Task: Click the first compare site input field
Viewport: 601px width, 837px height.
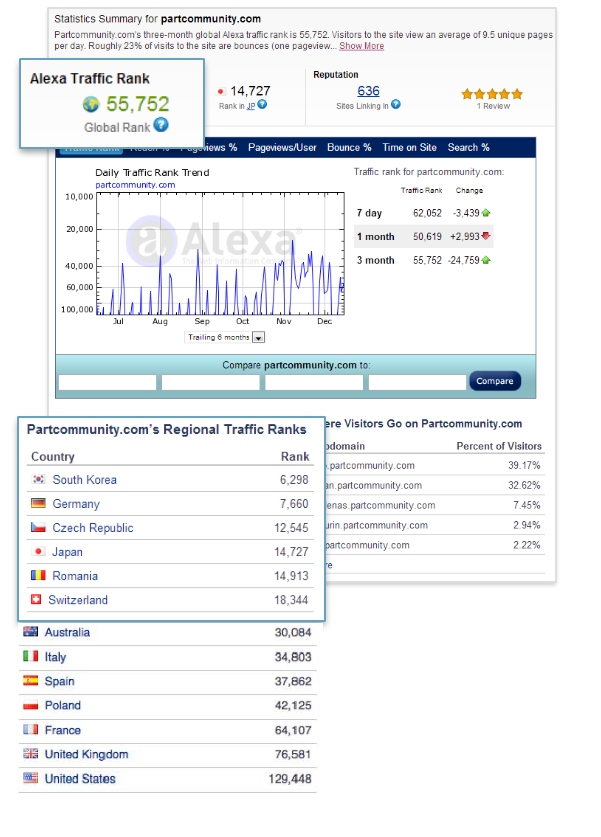Action: pos(107,381)
